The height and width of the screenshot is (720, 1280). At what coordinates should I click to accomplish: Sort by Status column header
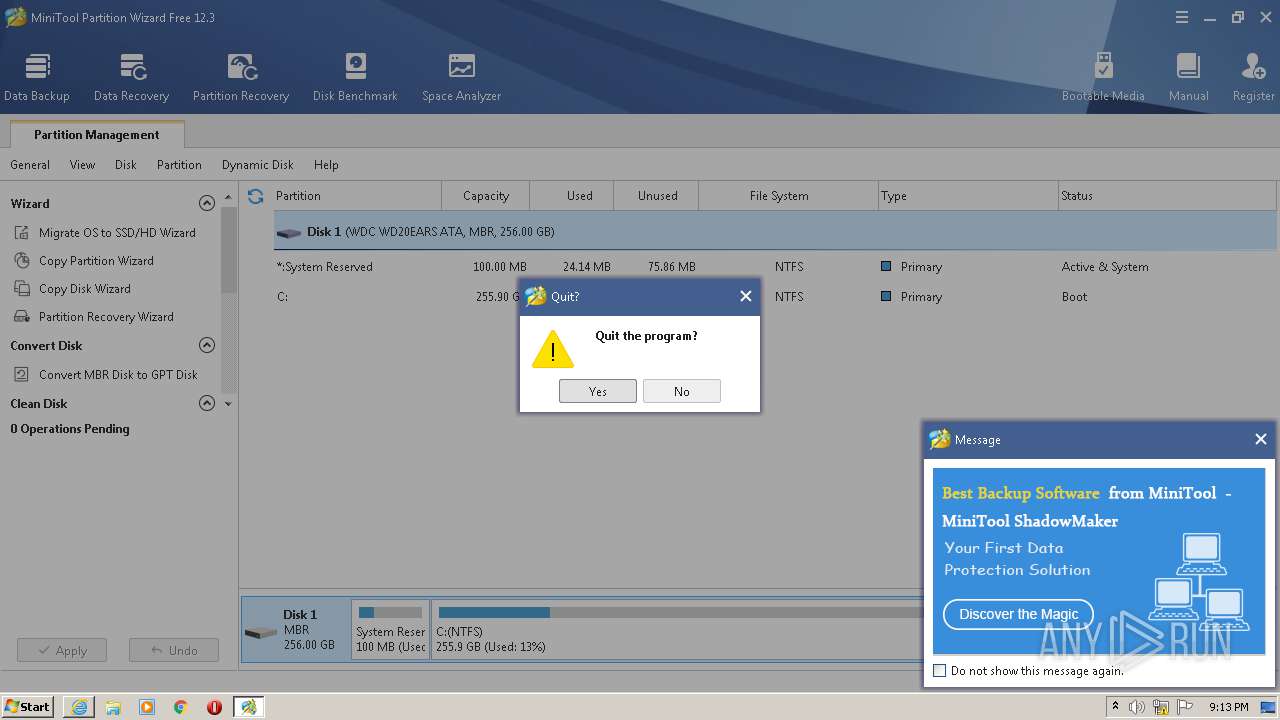[x=1167, y=196]
